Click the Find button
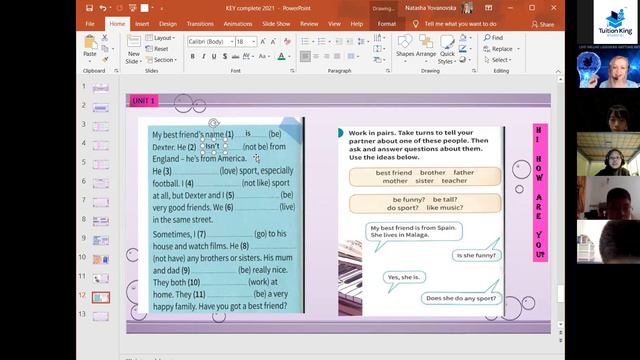This screenshot has width=640, height=360. (493, 38)
